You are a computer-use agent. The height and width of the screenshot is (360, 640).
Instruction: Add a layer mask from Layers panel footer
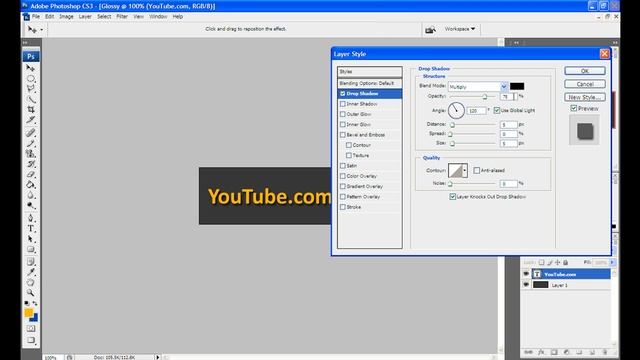(554, 352)
